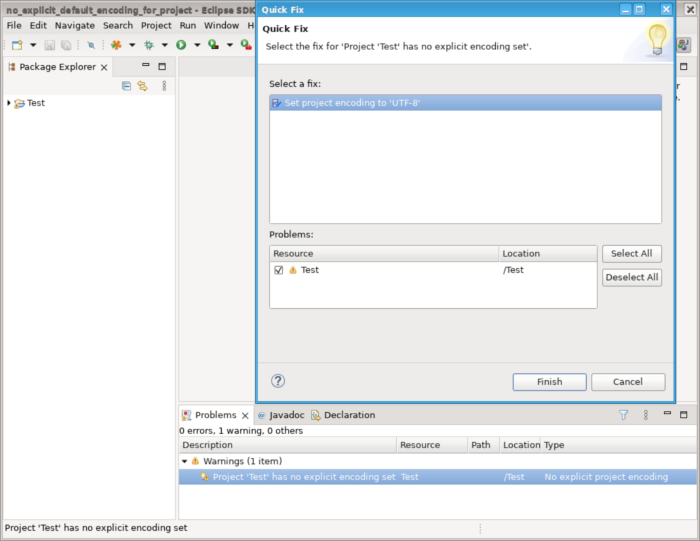This screenshot has height=541, width=700.
Task: Open the dropdown arrow beside Run button
Action: coord(197,45)
